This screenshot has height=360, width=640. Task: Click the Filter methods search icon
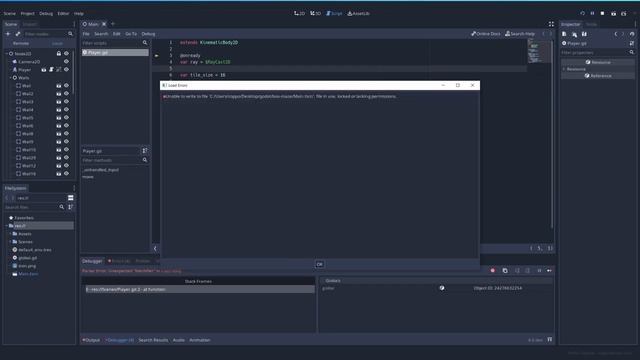click(145, 160)
